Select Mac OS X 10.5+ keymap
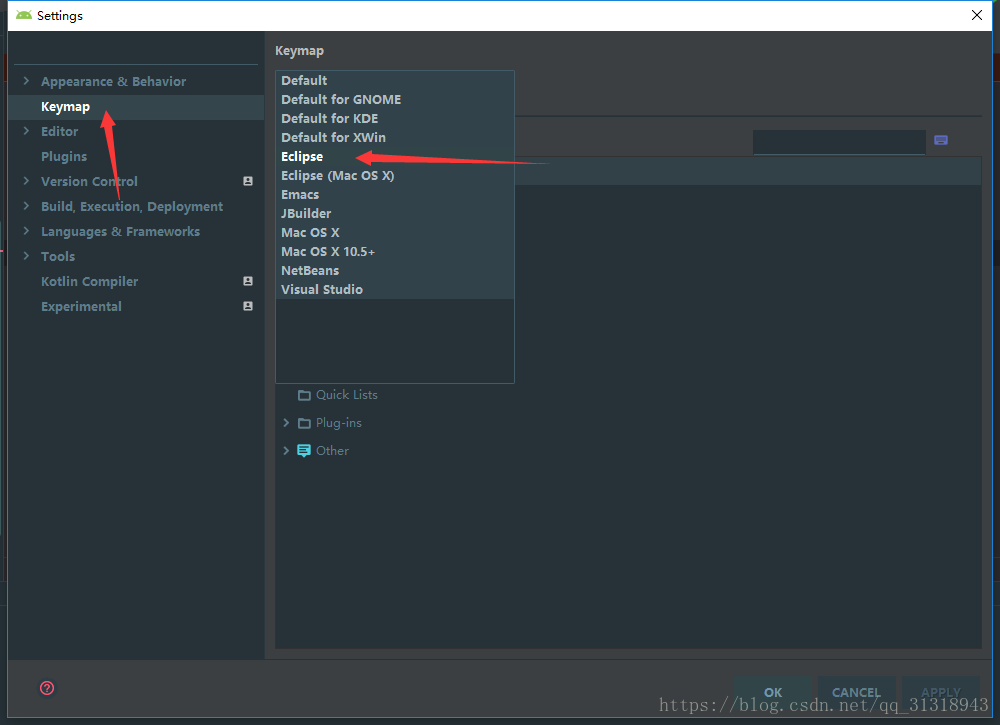This screenshot has height=725, width=1000. (x=395, y=252)
